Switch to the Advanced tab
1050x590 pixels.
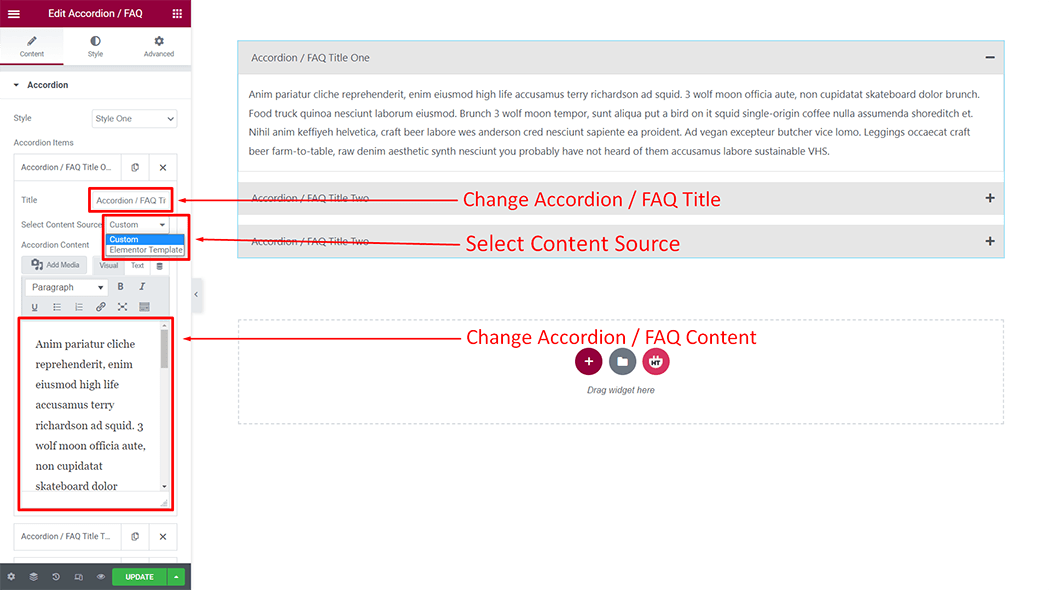[x=158, y=46]
